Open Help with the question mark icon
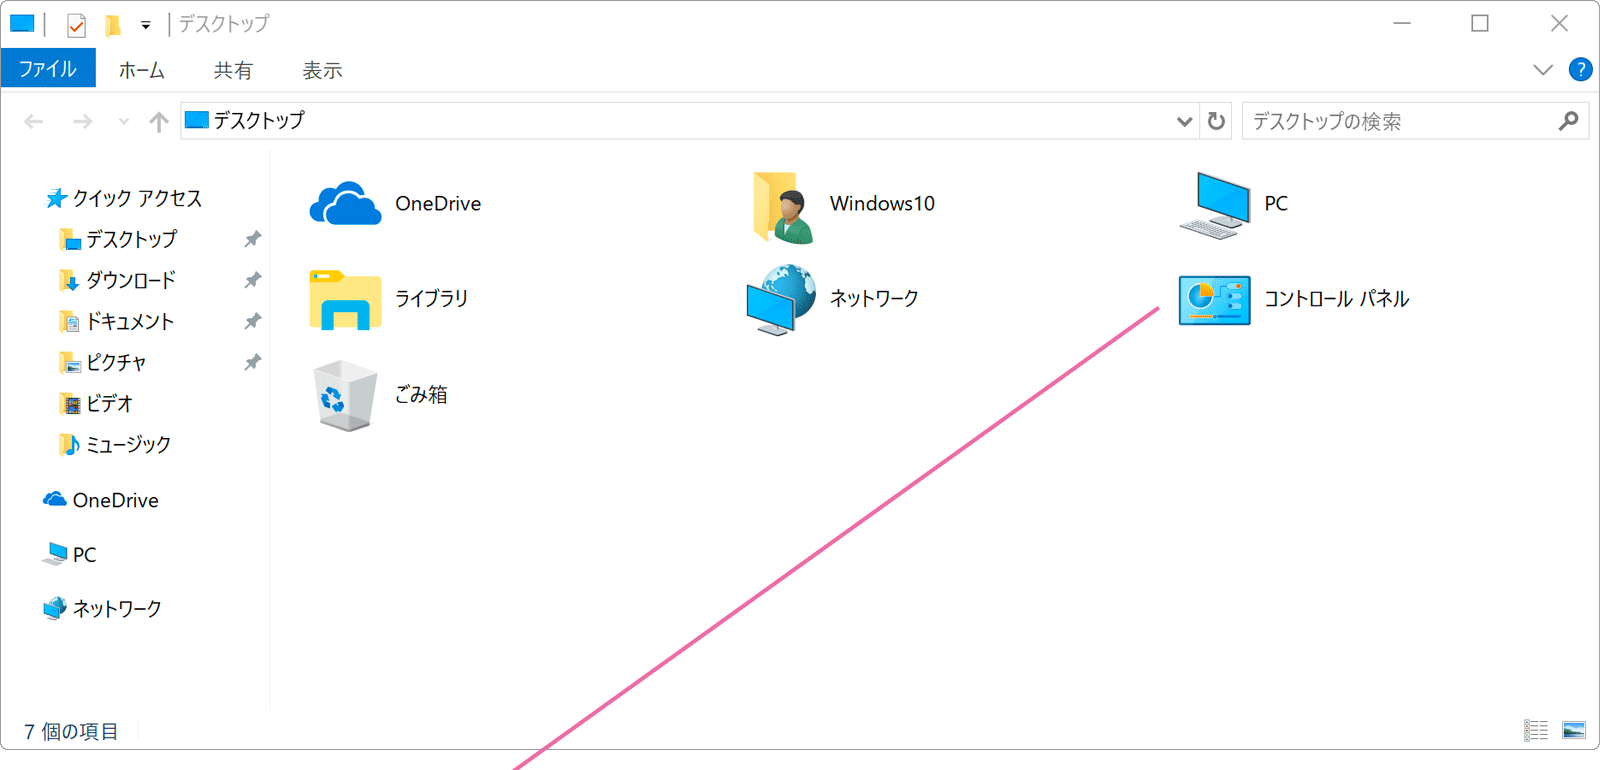Viewport: 1600px width, 770px height. [x=1580, y=69]
